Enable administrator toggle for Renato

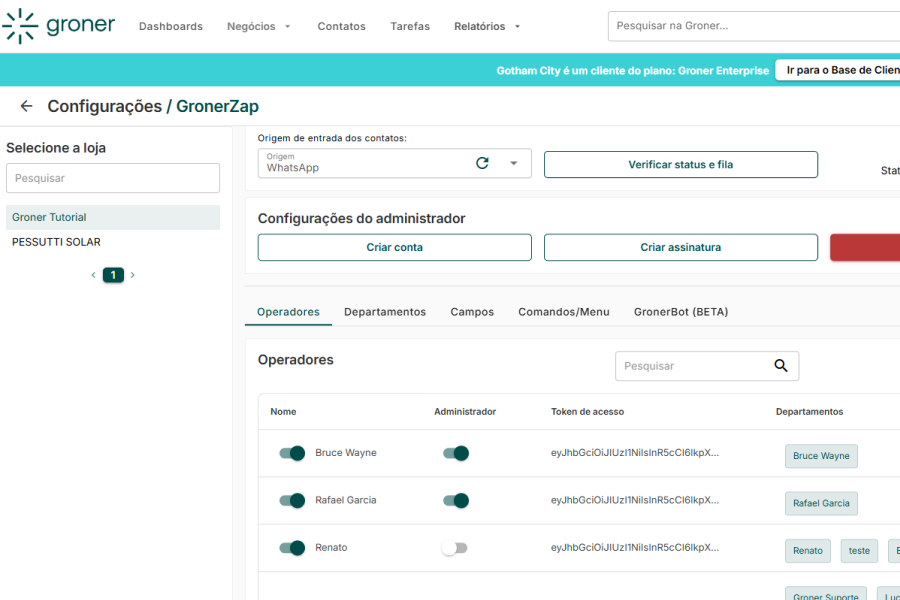(x=455, y=548)
